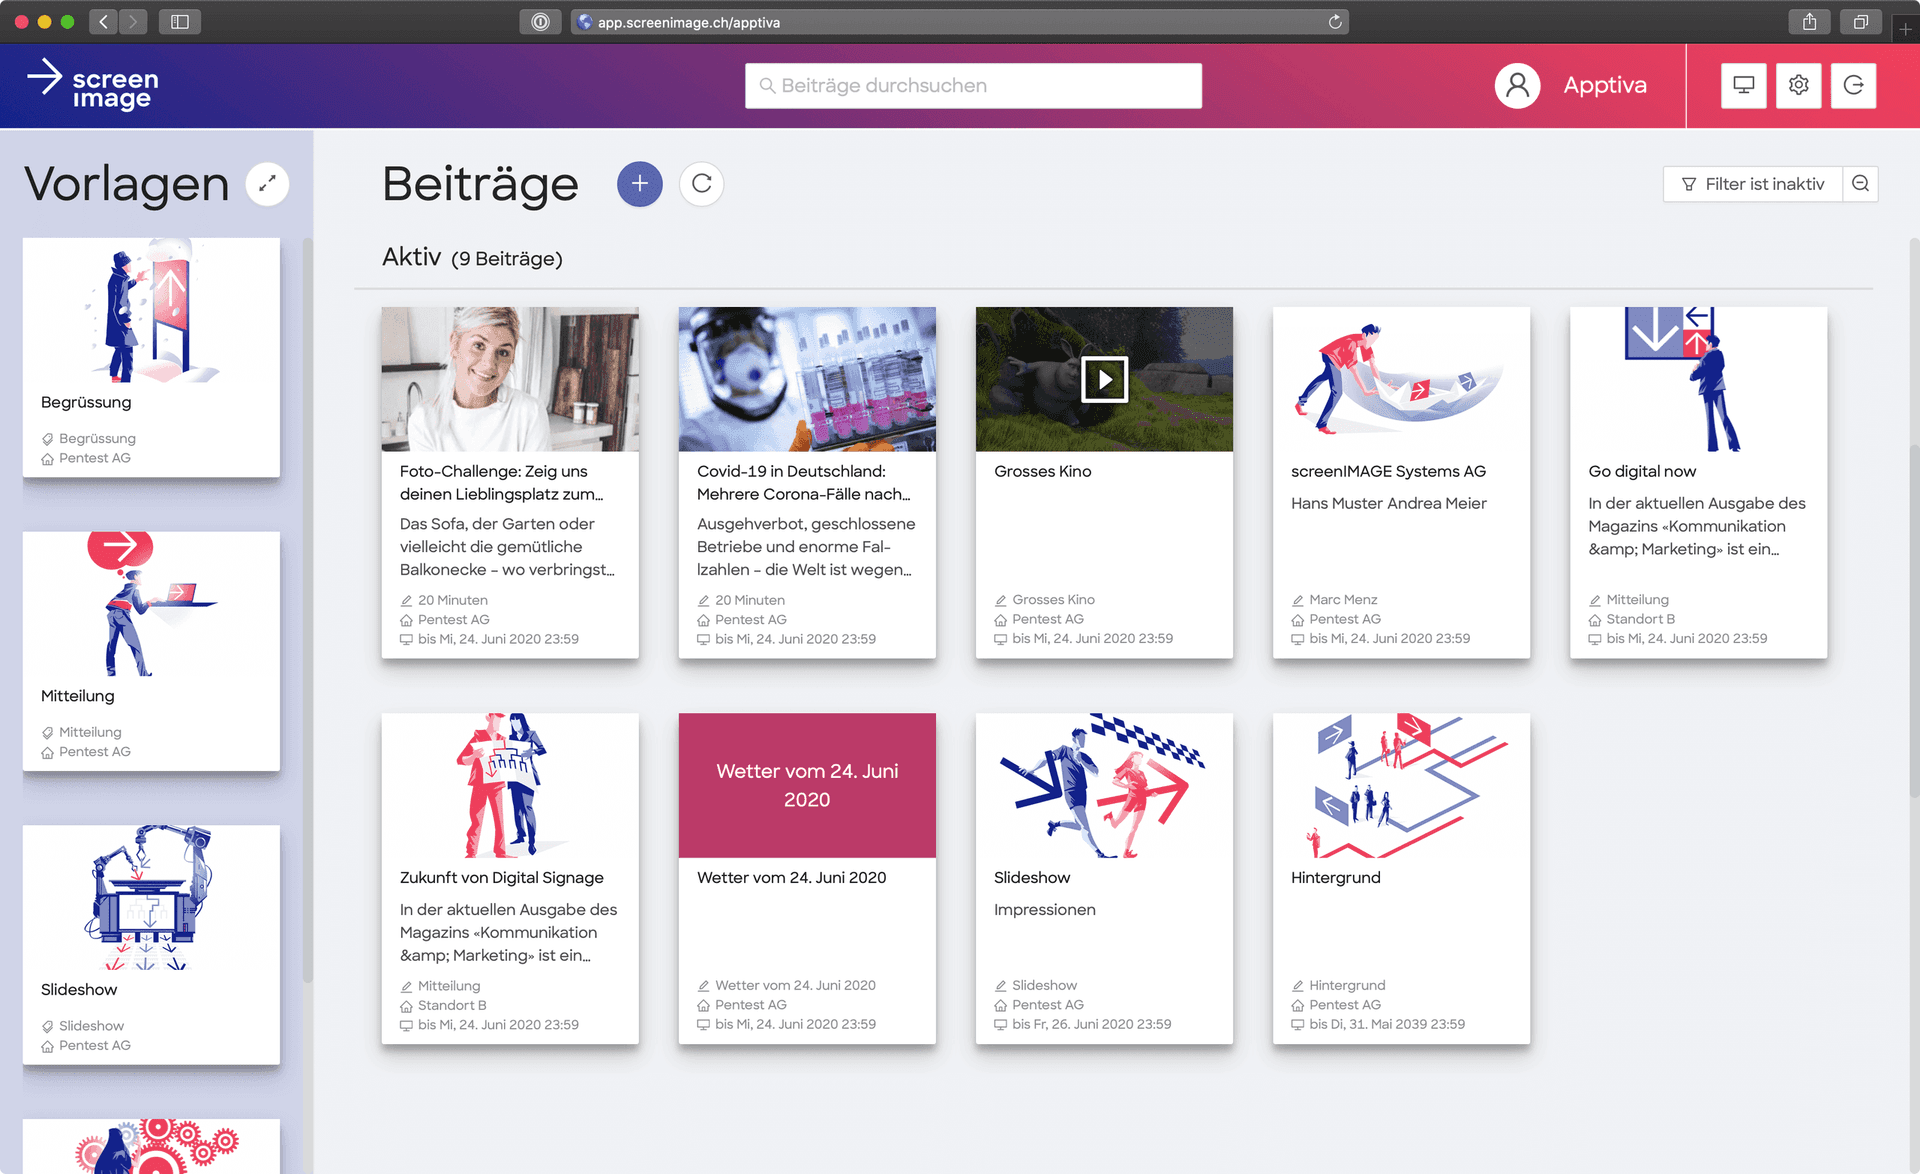Image resolution: width=1920 pixels, height=1174 pixels.
Task: Select the Begrüssung template card
Action: coord(151,357)
